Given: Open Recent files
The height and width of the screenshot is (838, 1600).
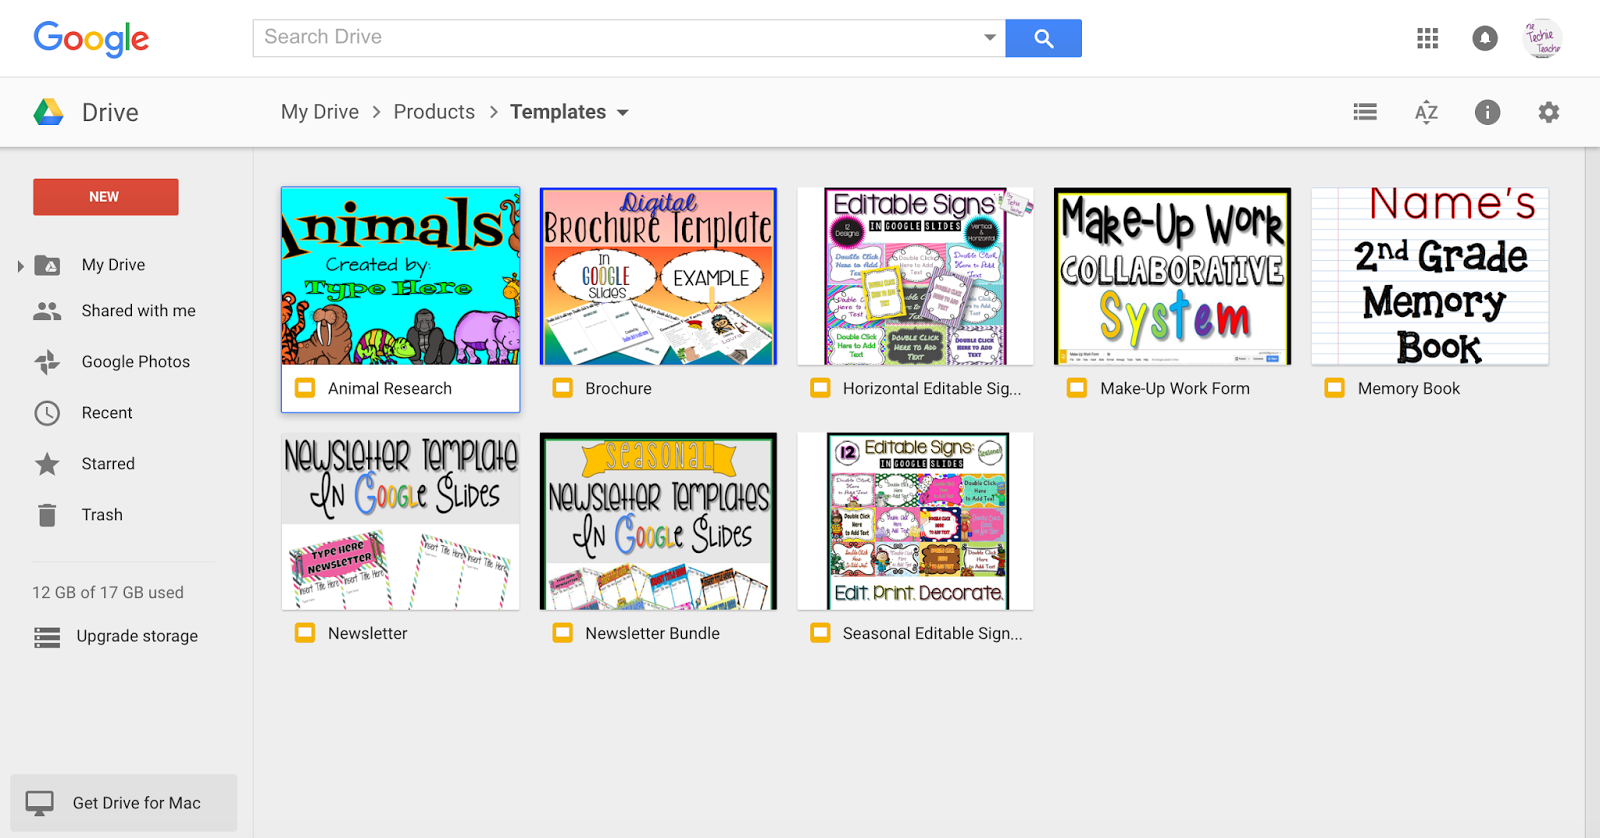Looking at the screenshot, I should 107,413.
